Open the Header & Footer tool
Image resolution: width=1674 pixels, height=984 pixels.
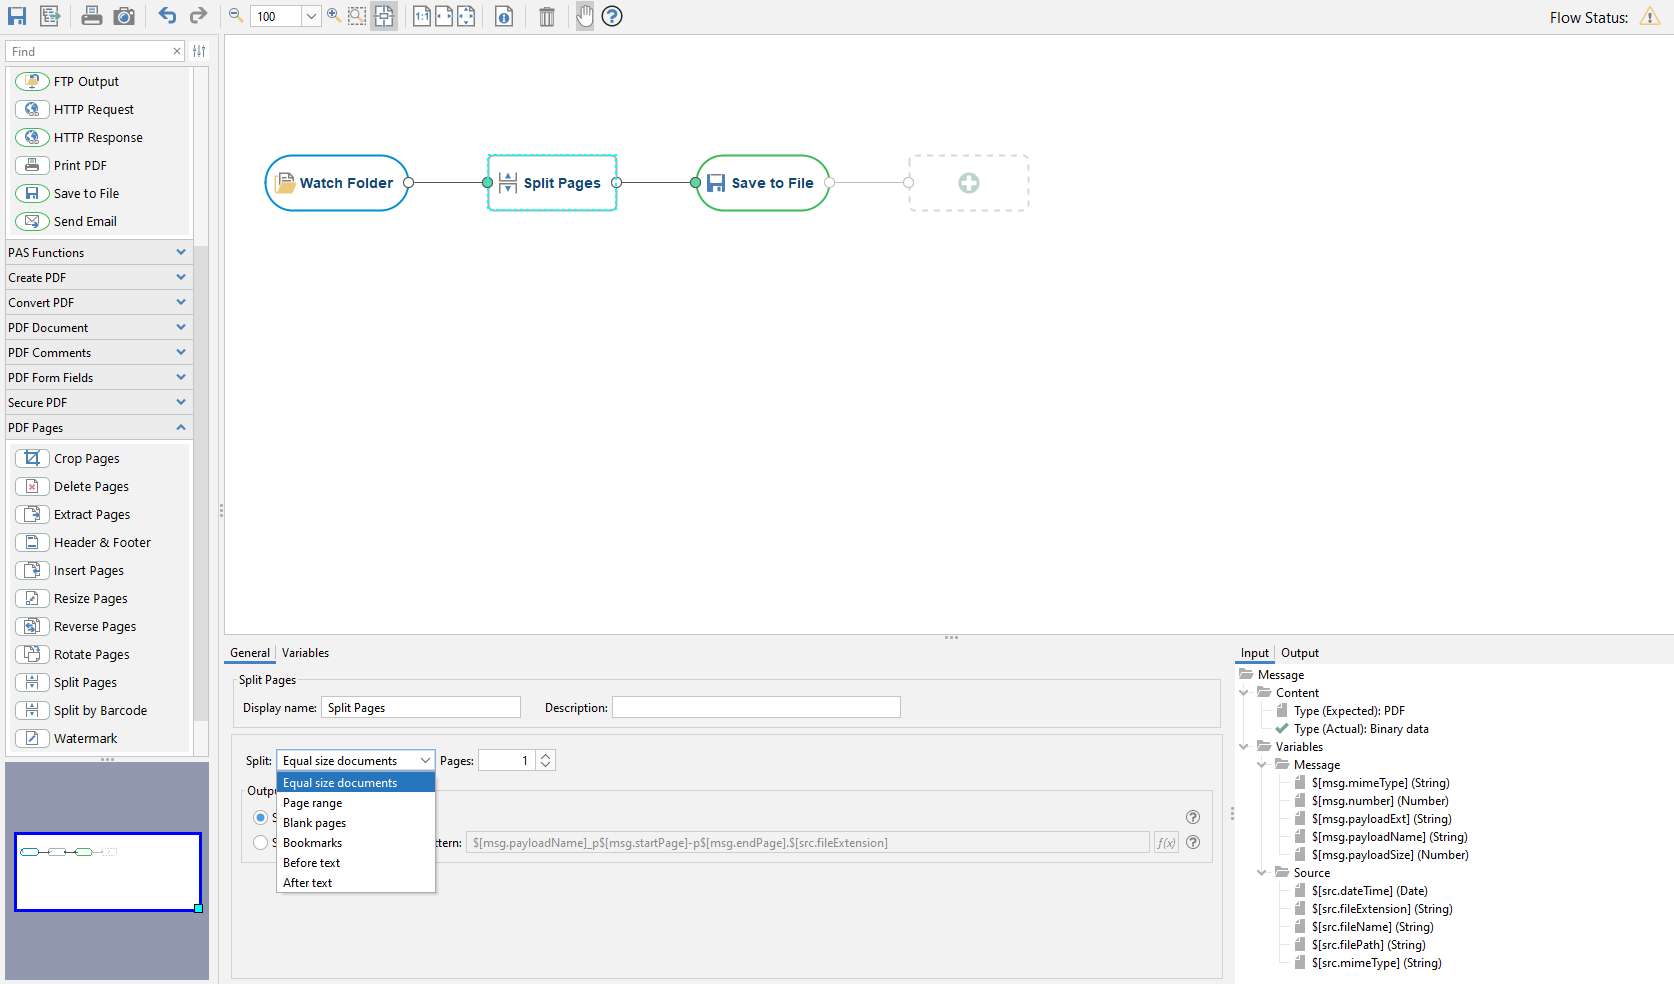pos(99,542)
